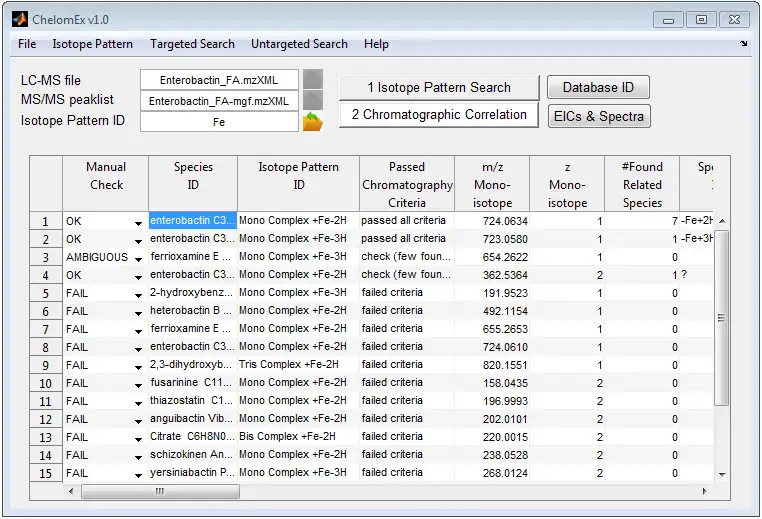
Task: Click vertical scrollbar up arrow
Action: 722,221
